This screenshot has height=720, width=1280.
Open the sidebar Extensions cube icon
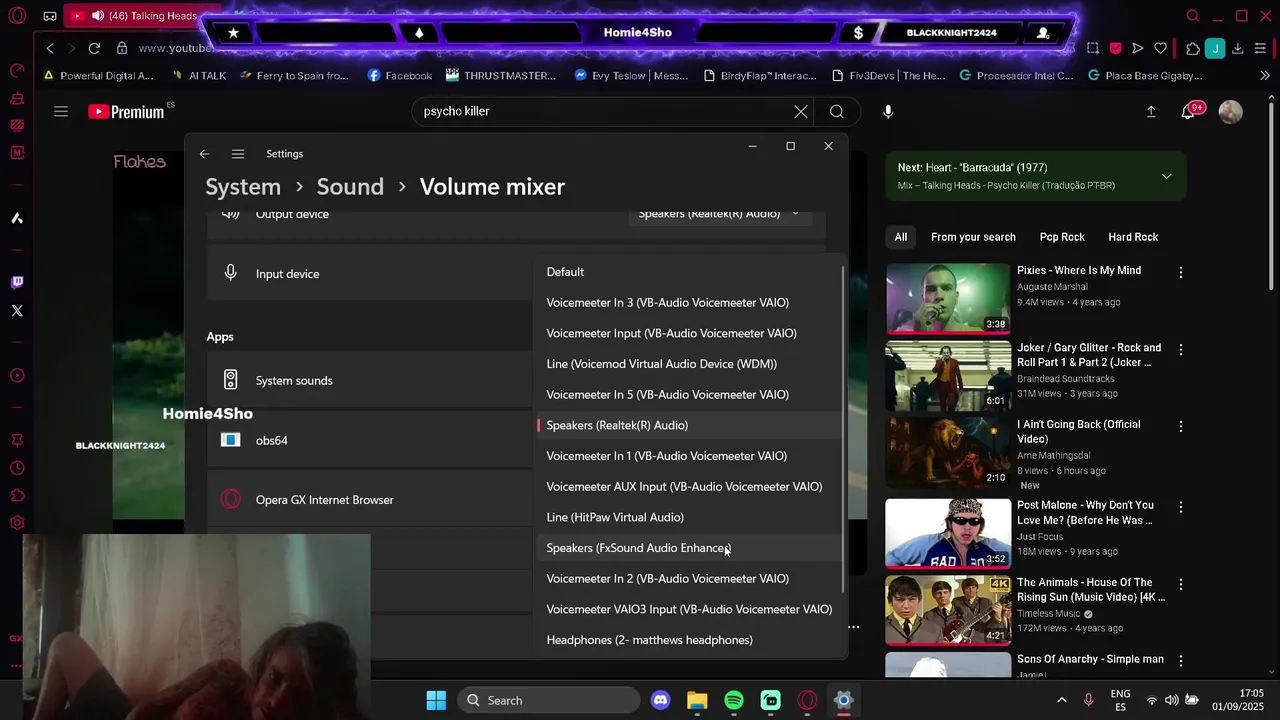(x=17, y=496)
